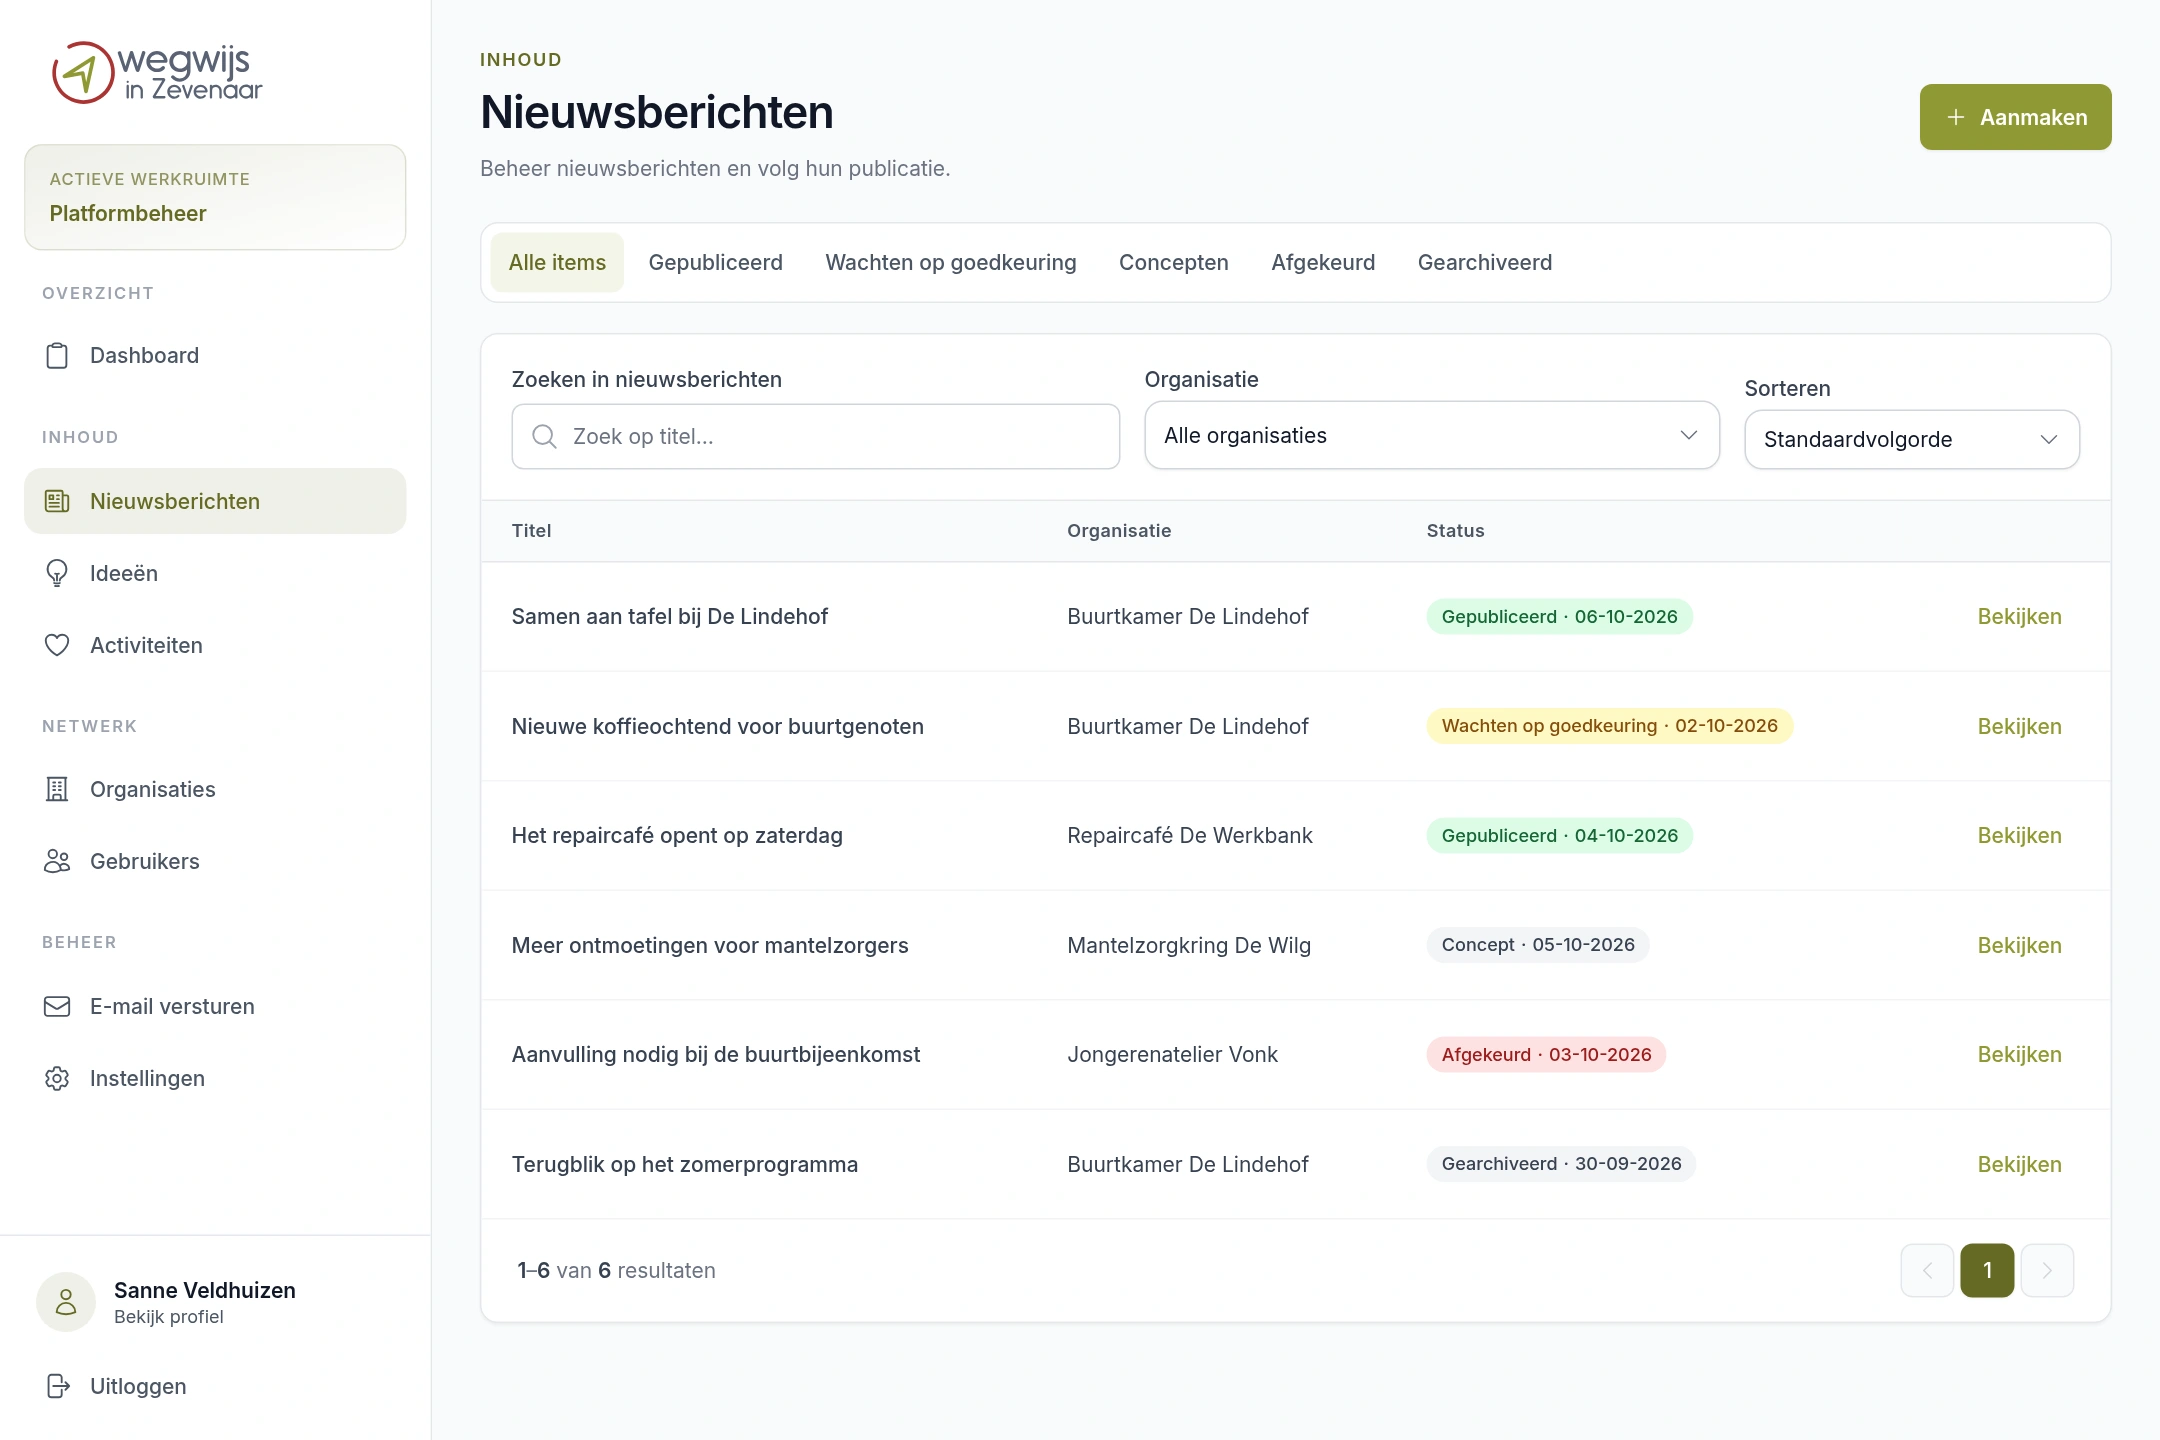
Task: Click Bekijken for Meer ontmoetingen voor mantelzorgers
Action: (x=2019, y=946)
